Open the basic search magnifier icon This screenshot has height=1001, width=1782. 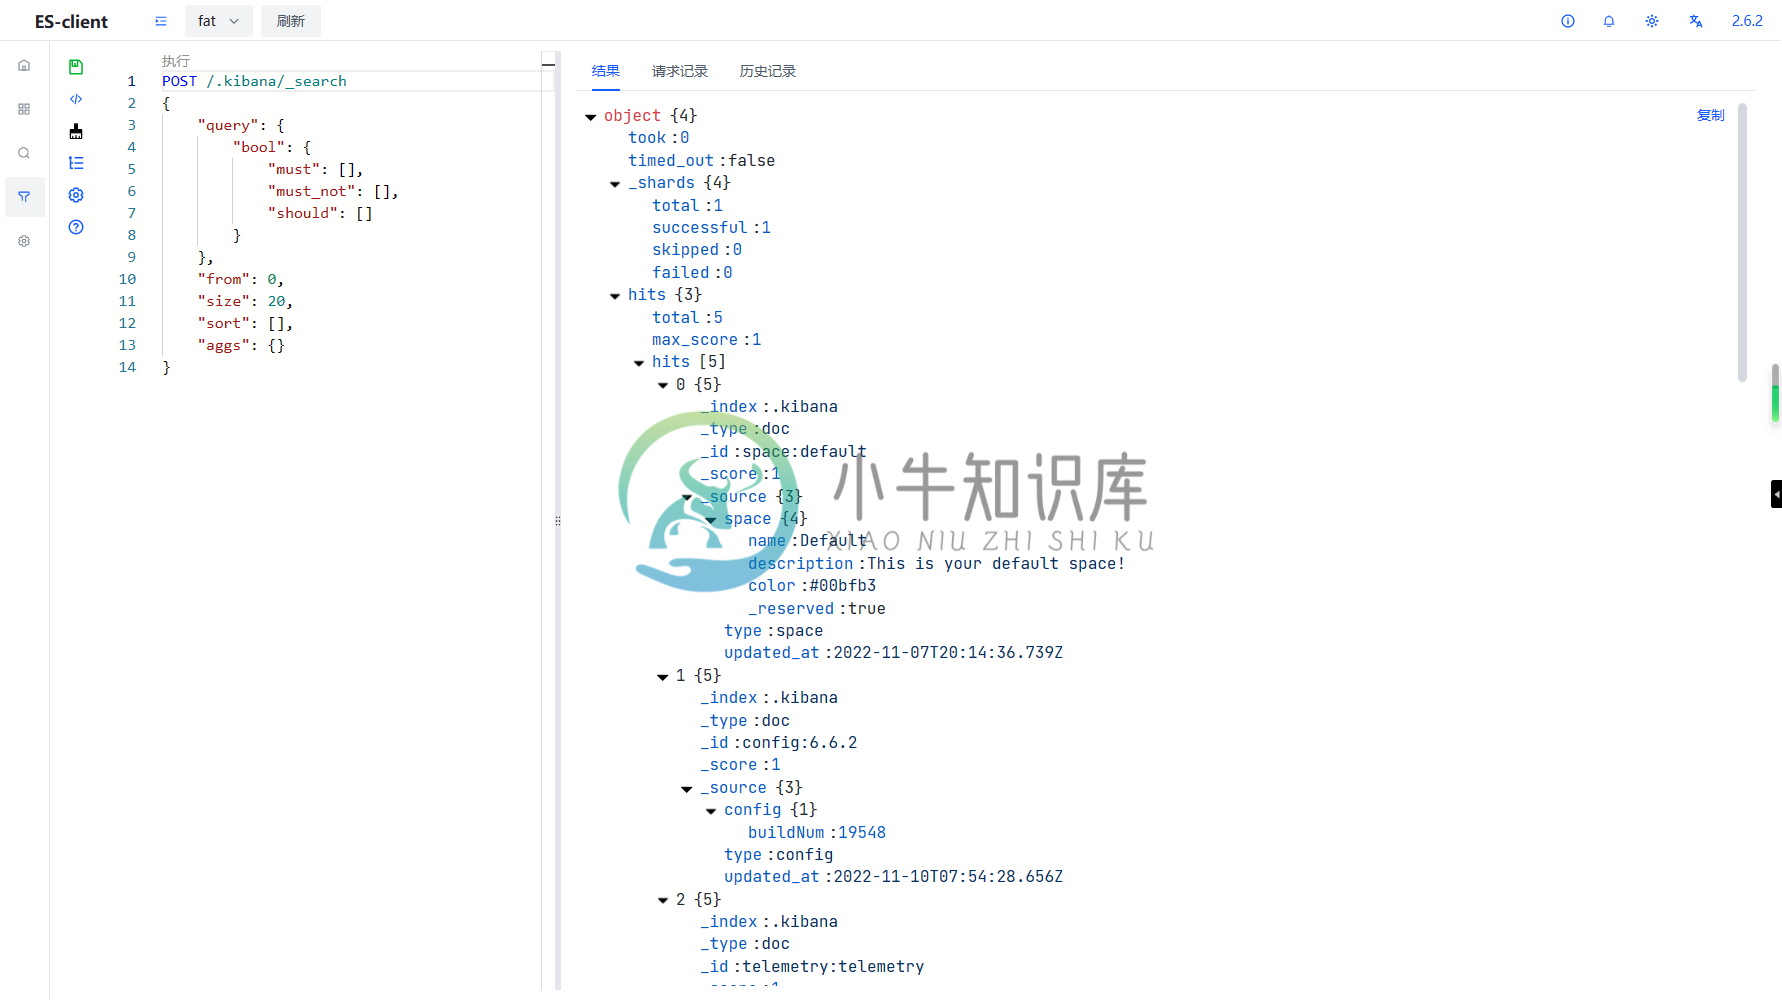click(x=24, y=153)
